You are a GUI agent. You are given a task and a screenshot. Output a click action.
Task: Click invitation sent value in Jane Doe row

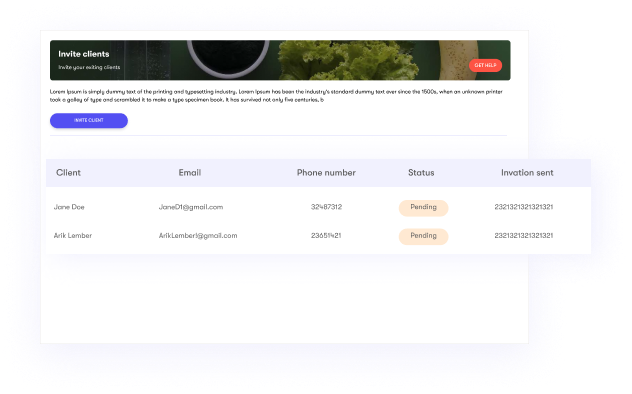pyautogui.click(x=524, y=207)
